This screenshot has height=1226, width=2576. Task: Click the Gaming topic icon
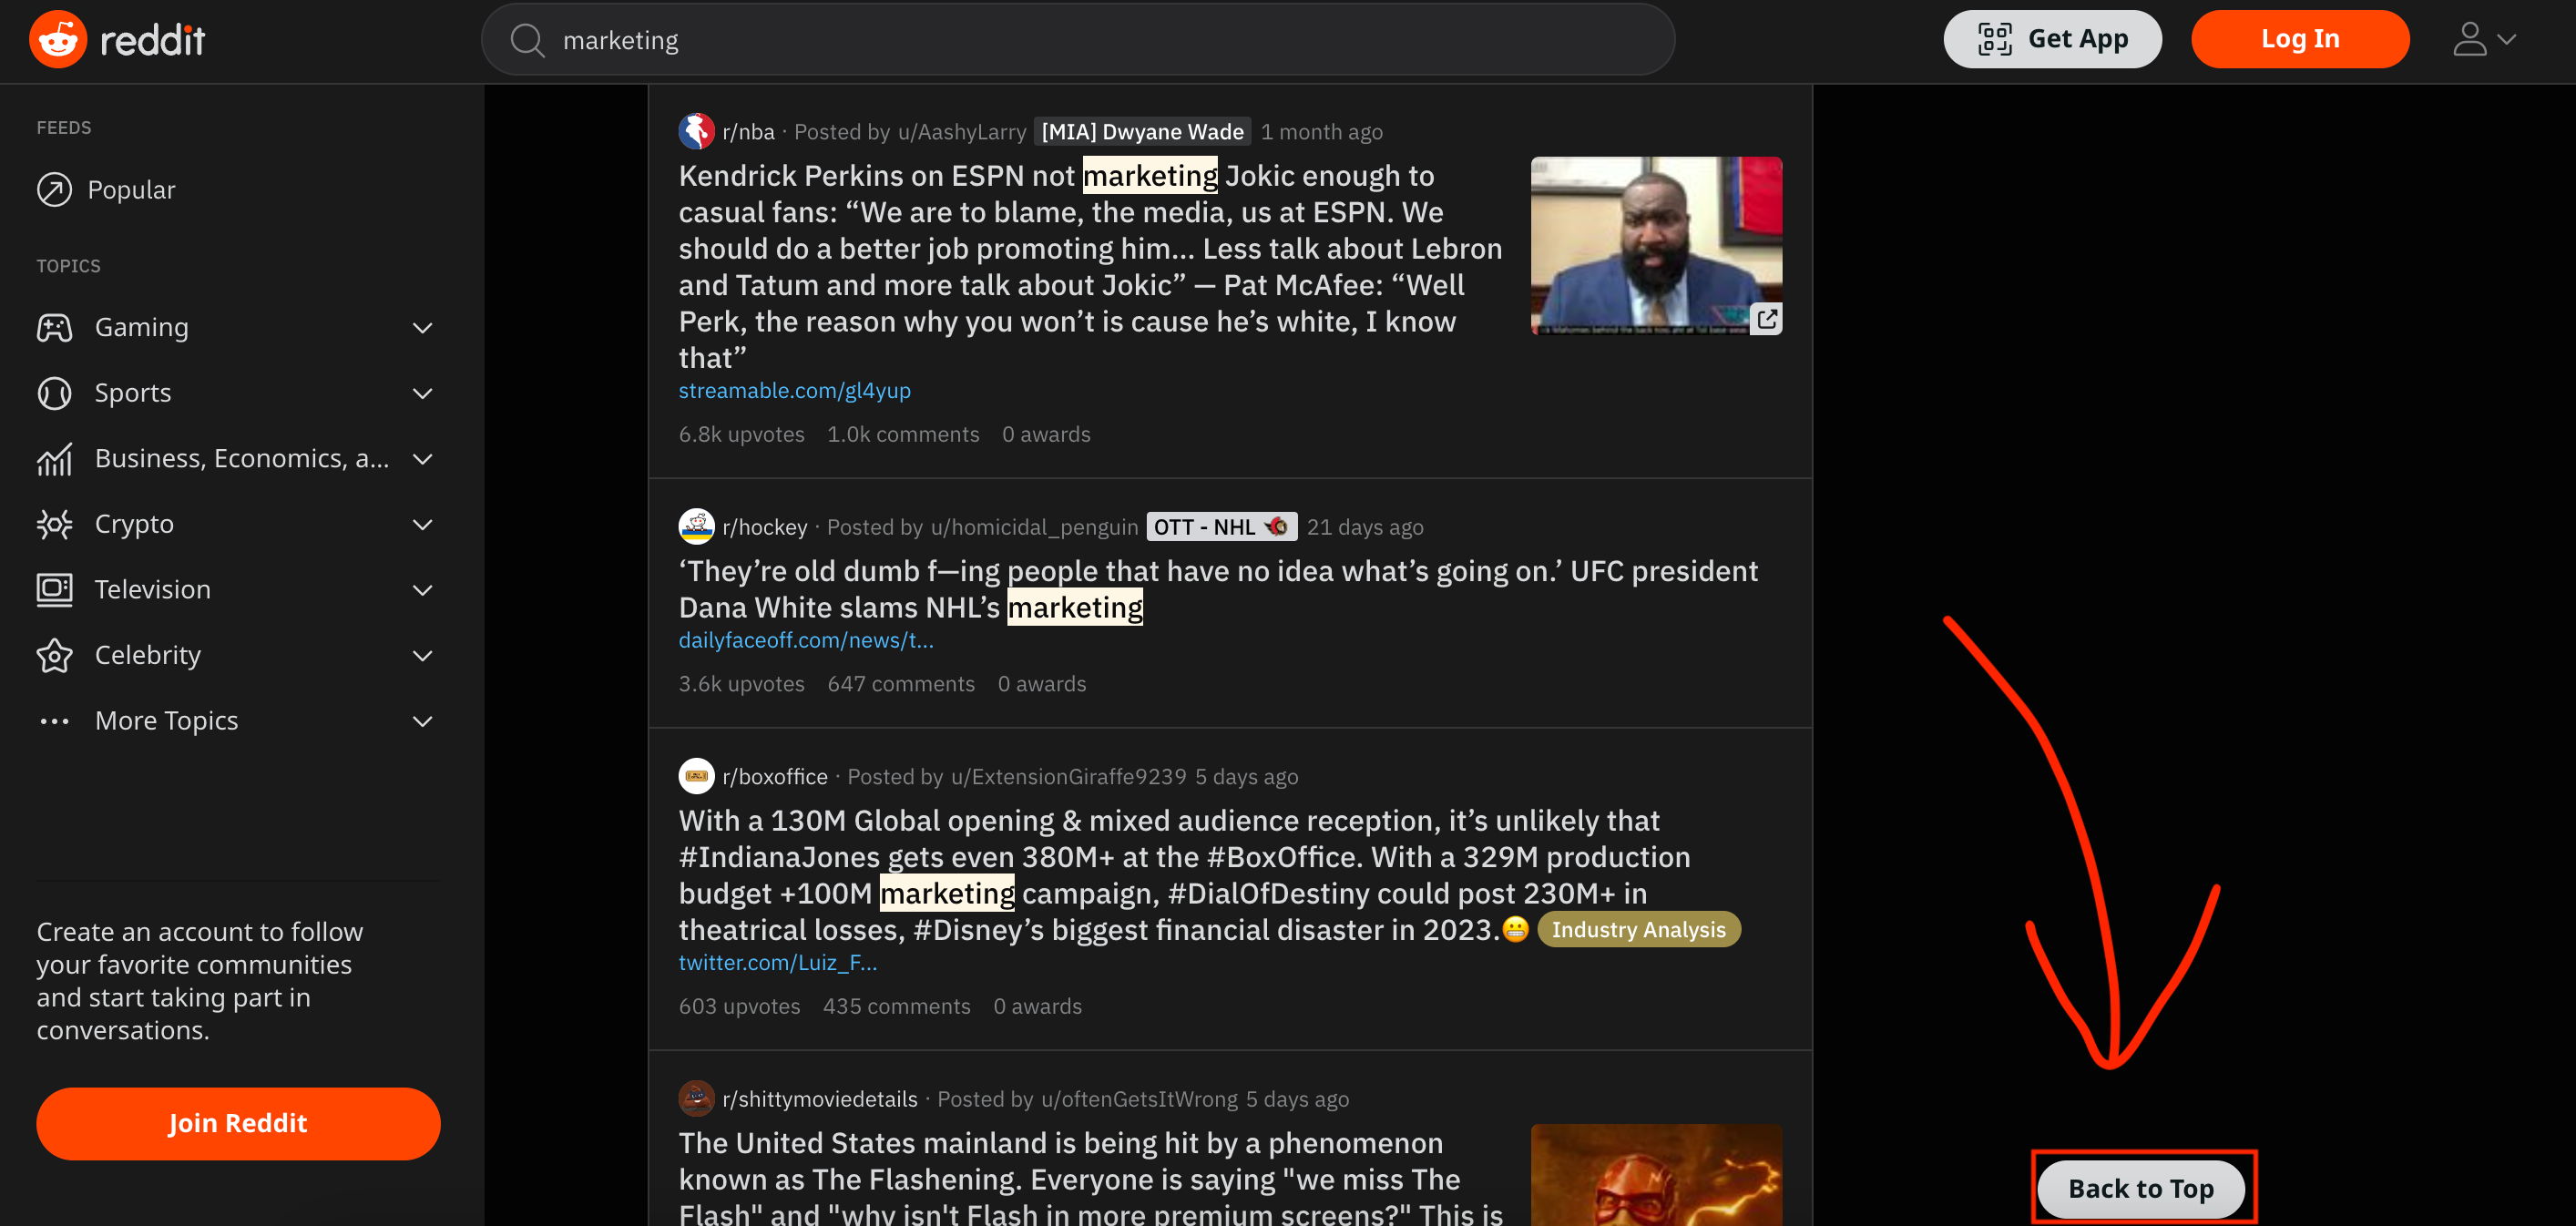[56, 325]
